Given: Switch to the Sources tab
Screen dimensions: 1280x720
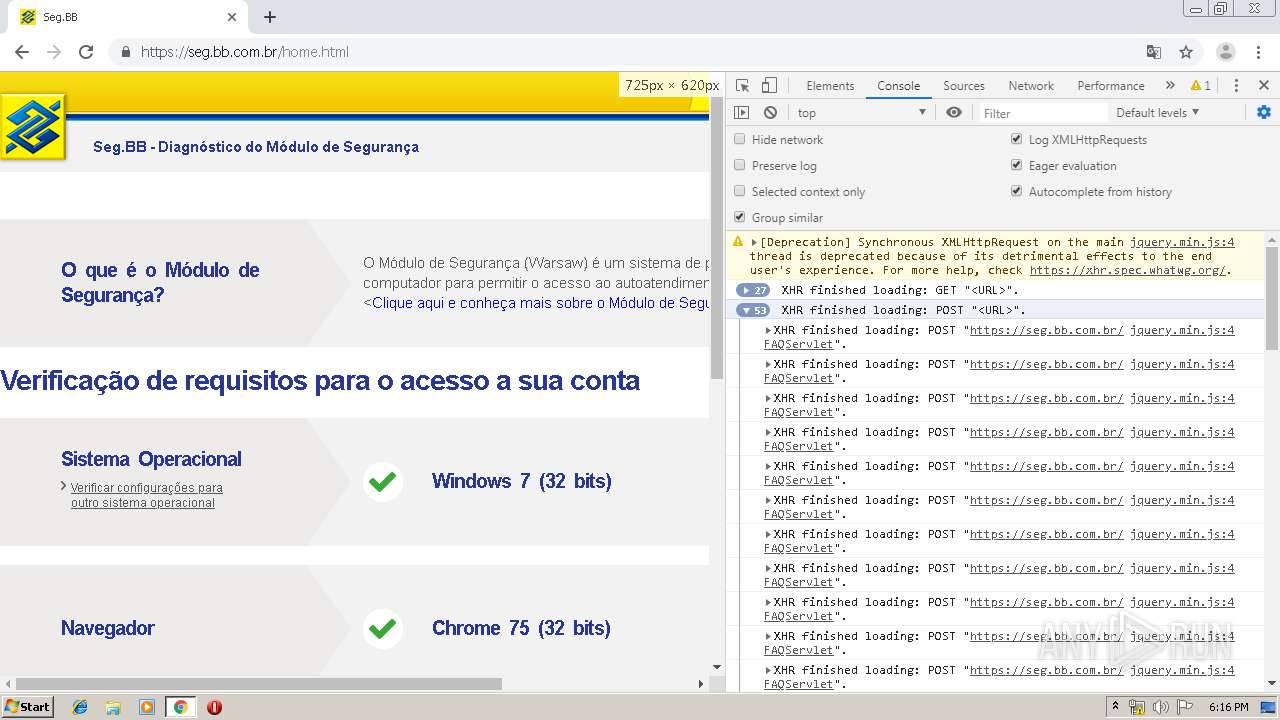Looking at the screenshot, I should (964, 86).
